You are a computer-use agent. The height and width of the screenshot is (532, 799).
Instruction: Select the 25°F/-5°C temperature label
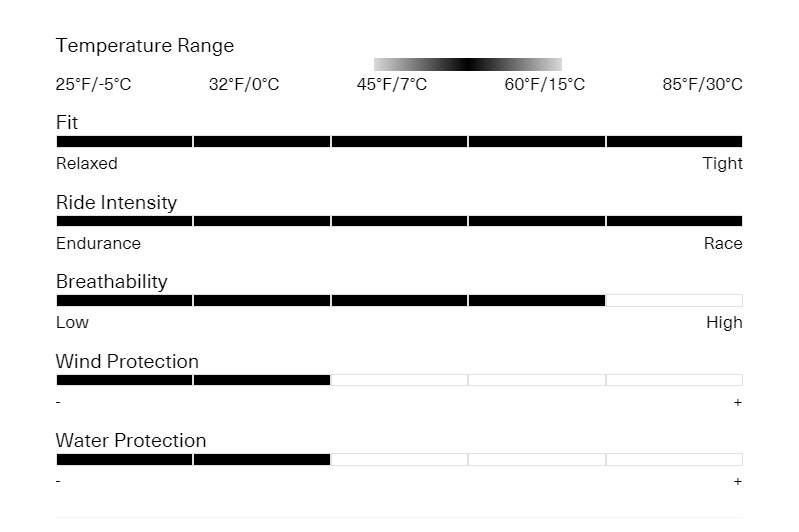[93, 84]
